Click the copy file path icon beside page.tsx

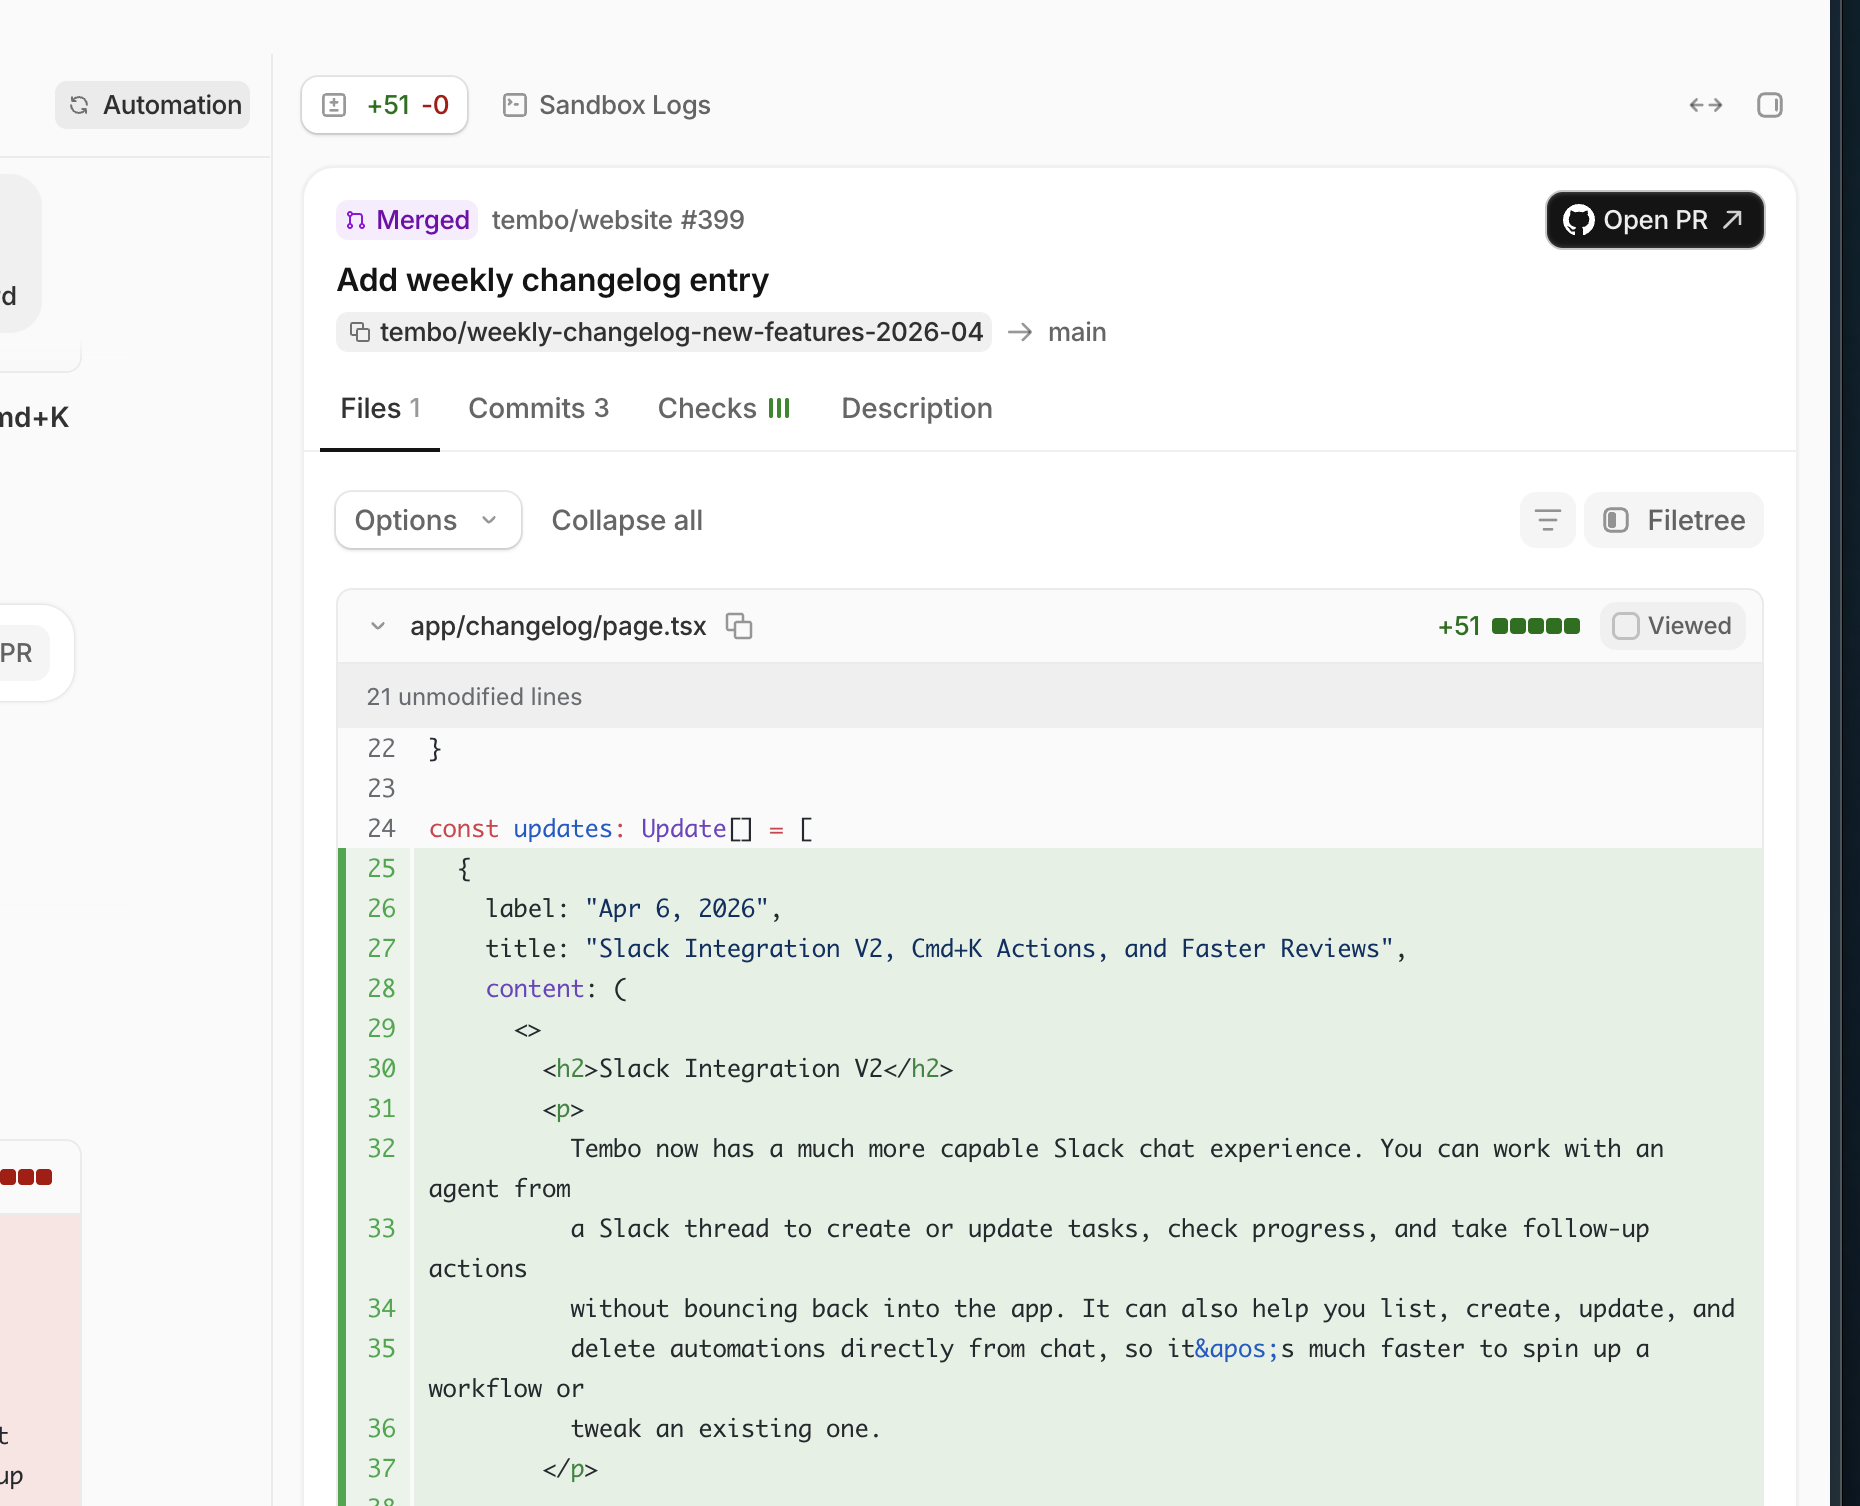click(739, 626)
